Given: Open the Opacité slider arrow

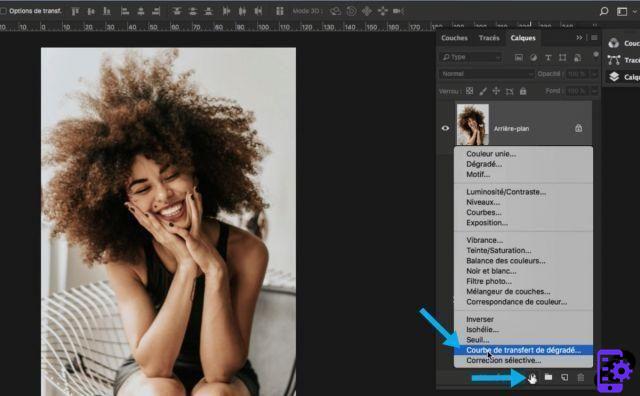Looking at the screenshot, I should point(595,74).
